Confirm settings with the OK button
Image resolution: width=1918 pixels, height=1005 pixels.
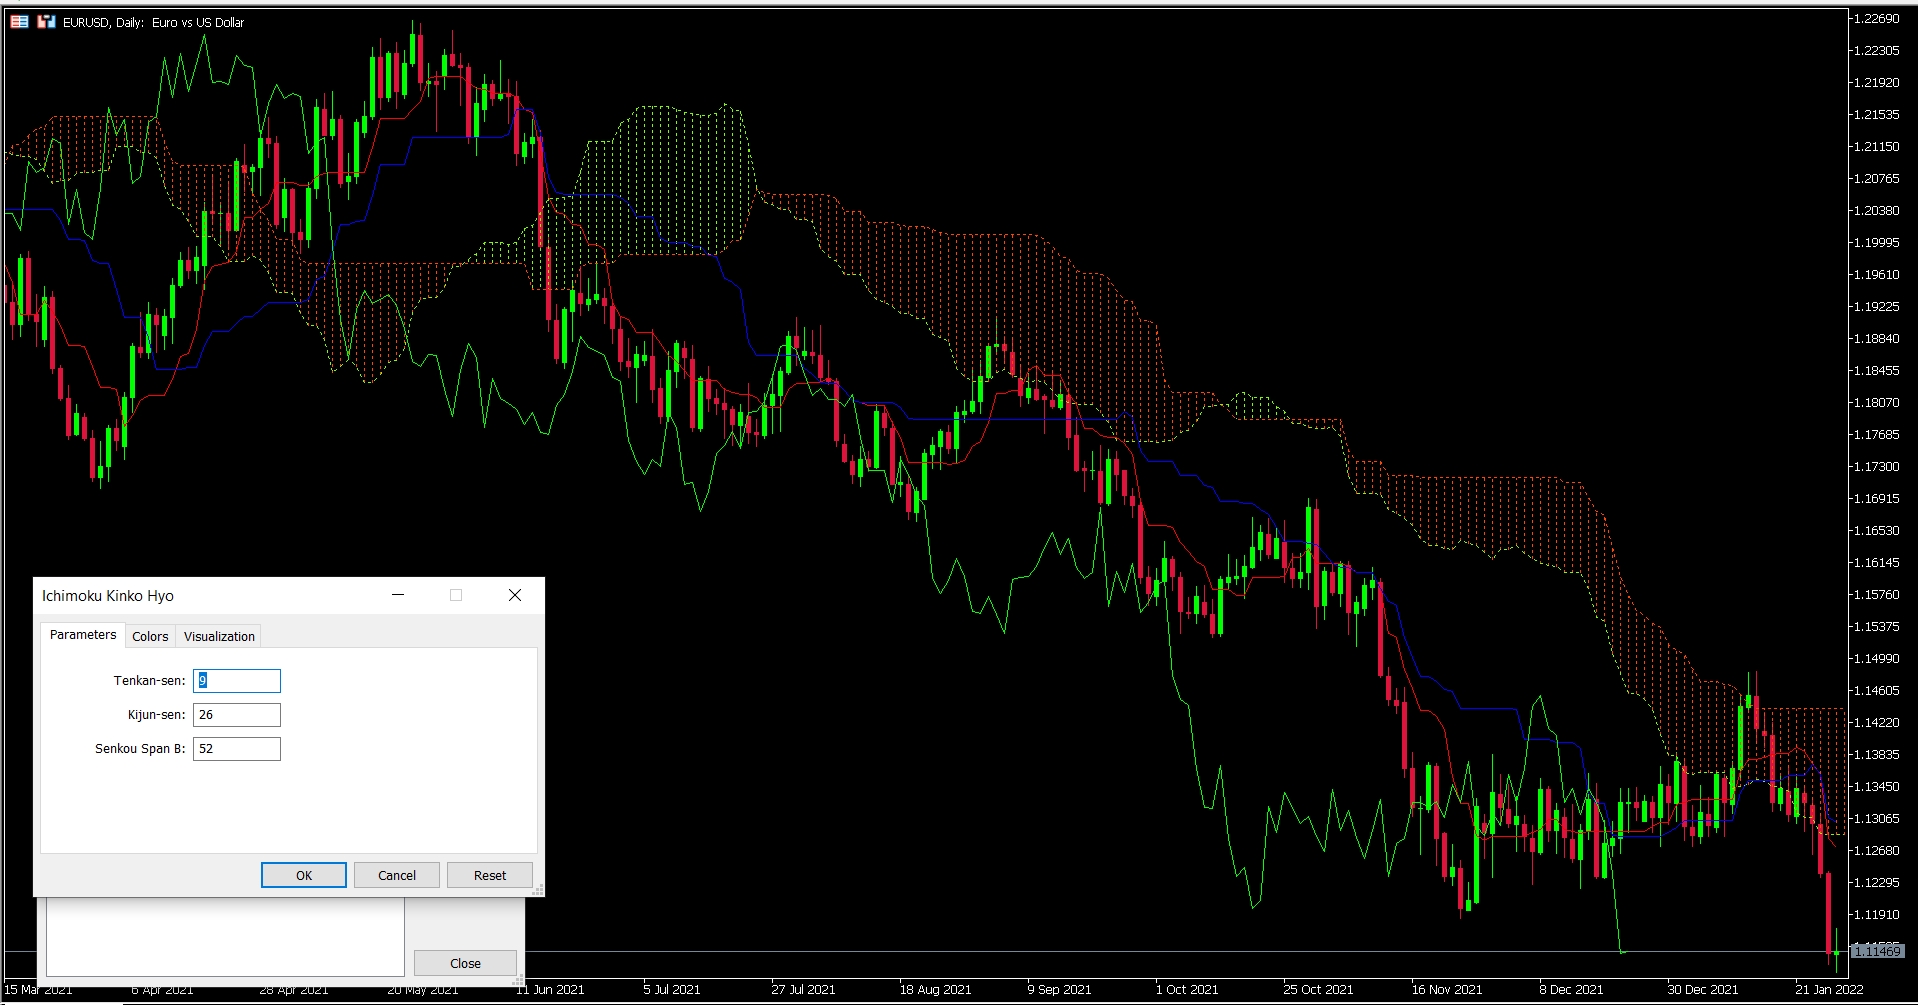(x=304, y=875)
